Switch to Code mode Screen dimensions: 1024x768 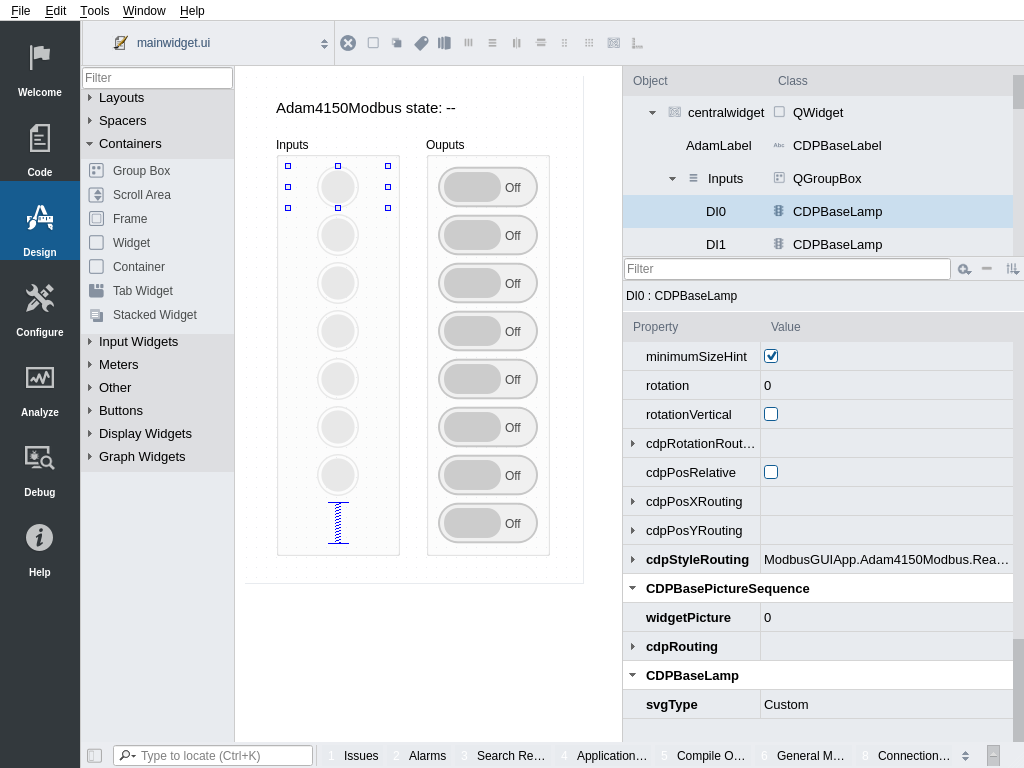40,152
